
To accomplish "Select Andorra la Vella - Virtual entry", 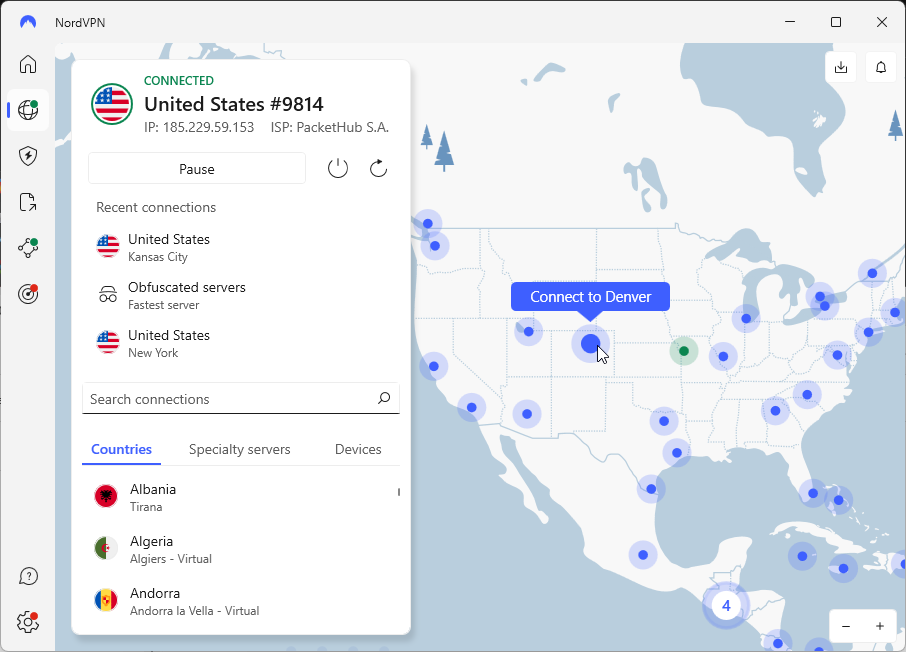I will pos(241,601).
